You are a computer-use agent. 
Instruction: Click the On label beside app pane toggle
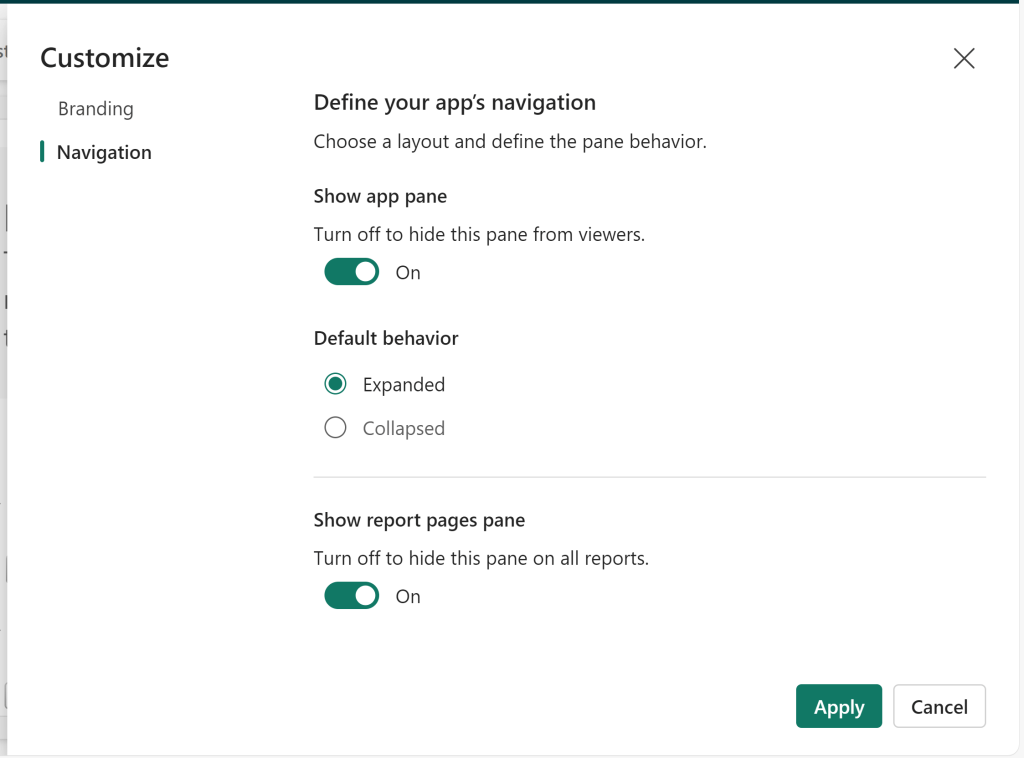(x=408, y=273)
